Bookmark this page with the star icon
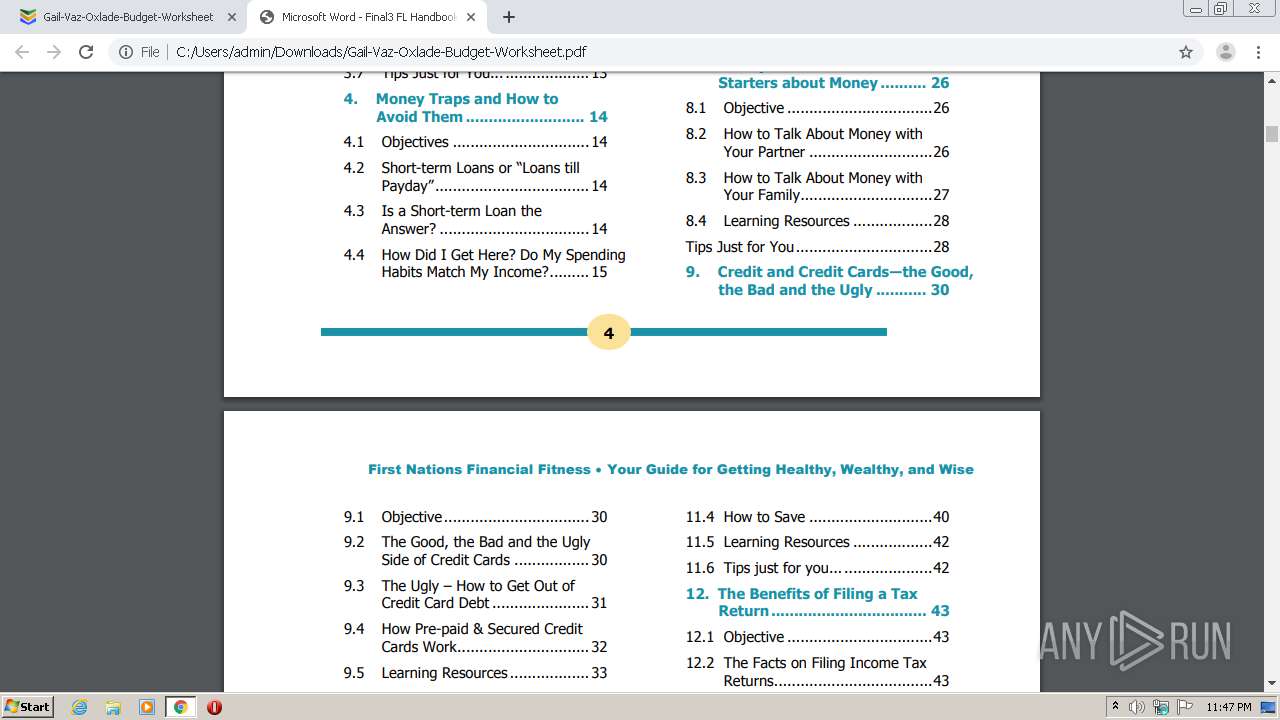The height and width of the screenshot is (720, 1280). (x=1186, y=52)
